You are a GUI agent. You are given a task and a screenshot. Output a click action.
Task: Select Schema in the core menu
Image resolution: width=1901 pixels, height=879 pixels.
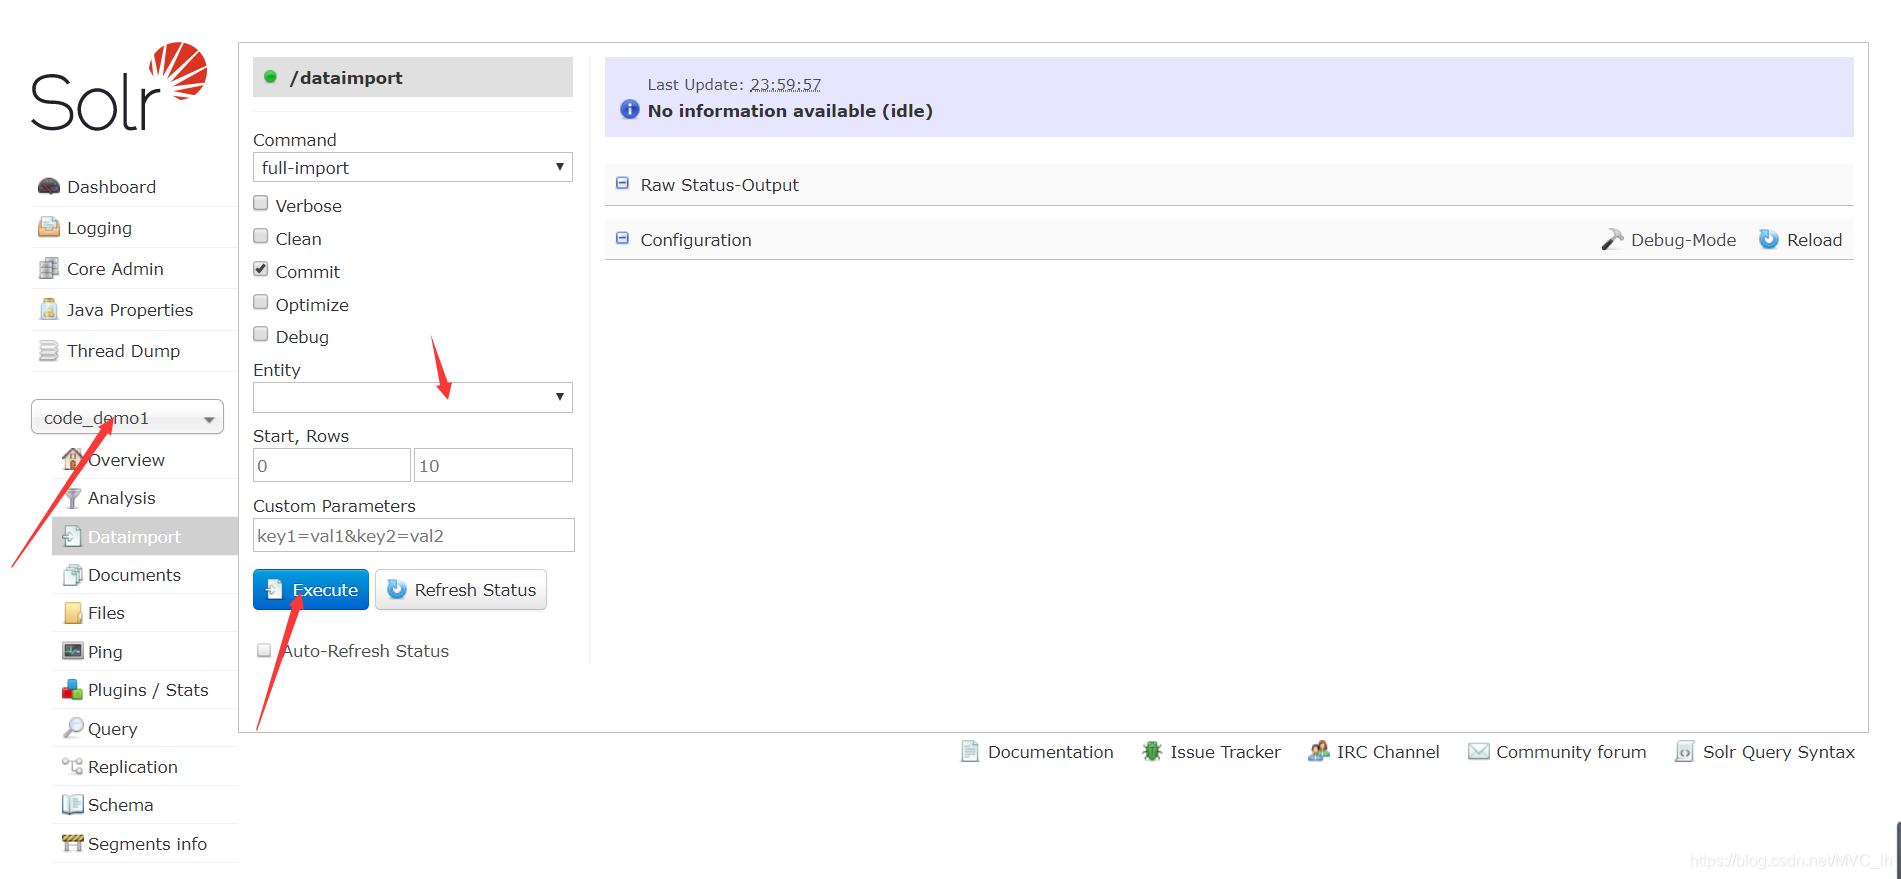(145, 805)
